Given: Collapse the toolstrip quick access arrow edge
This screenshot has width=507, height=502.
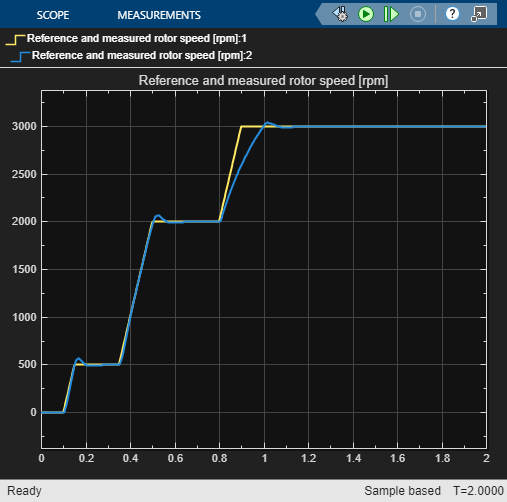Looking at the screenshot, I should pos(319,14).
